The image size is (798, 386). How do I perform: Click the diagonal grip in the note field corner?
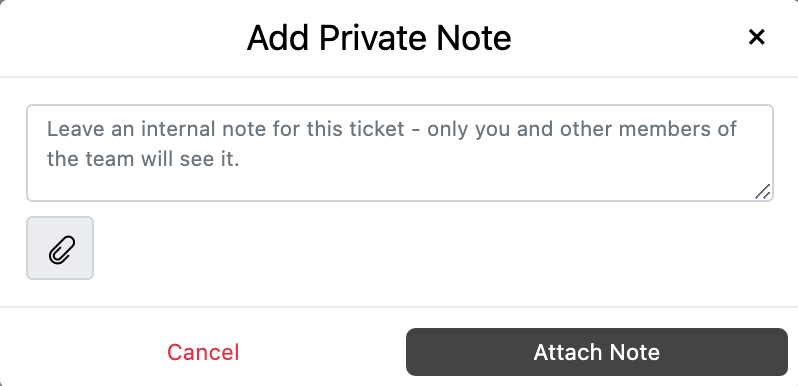click(x=762, y=191)
